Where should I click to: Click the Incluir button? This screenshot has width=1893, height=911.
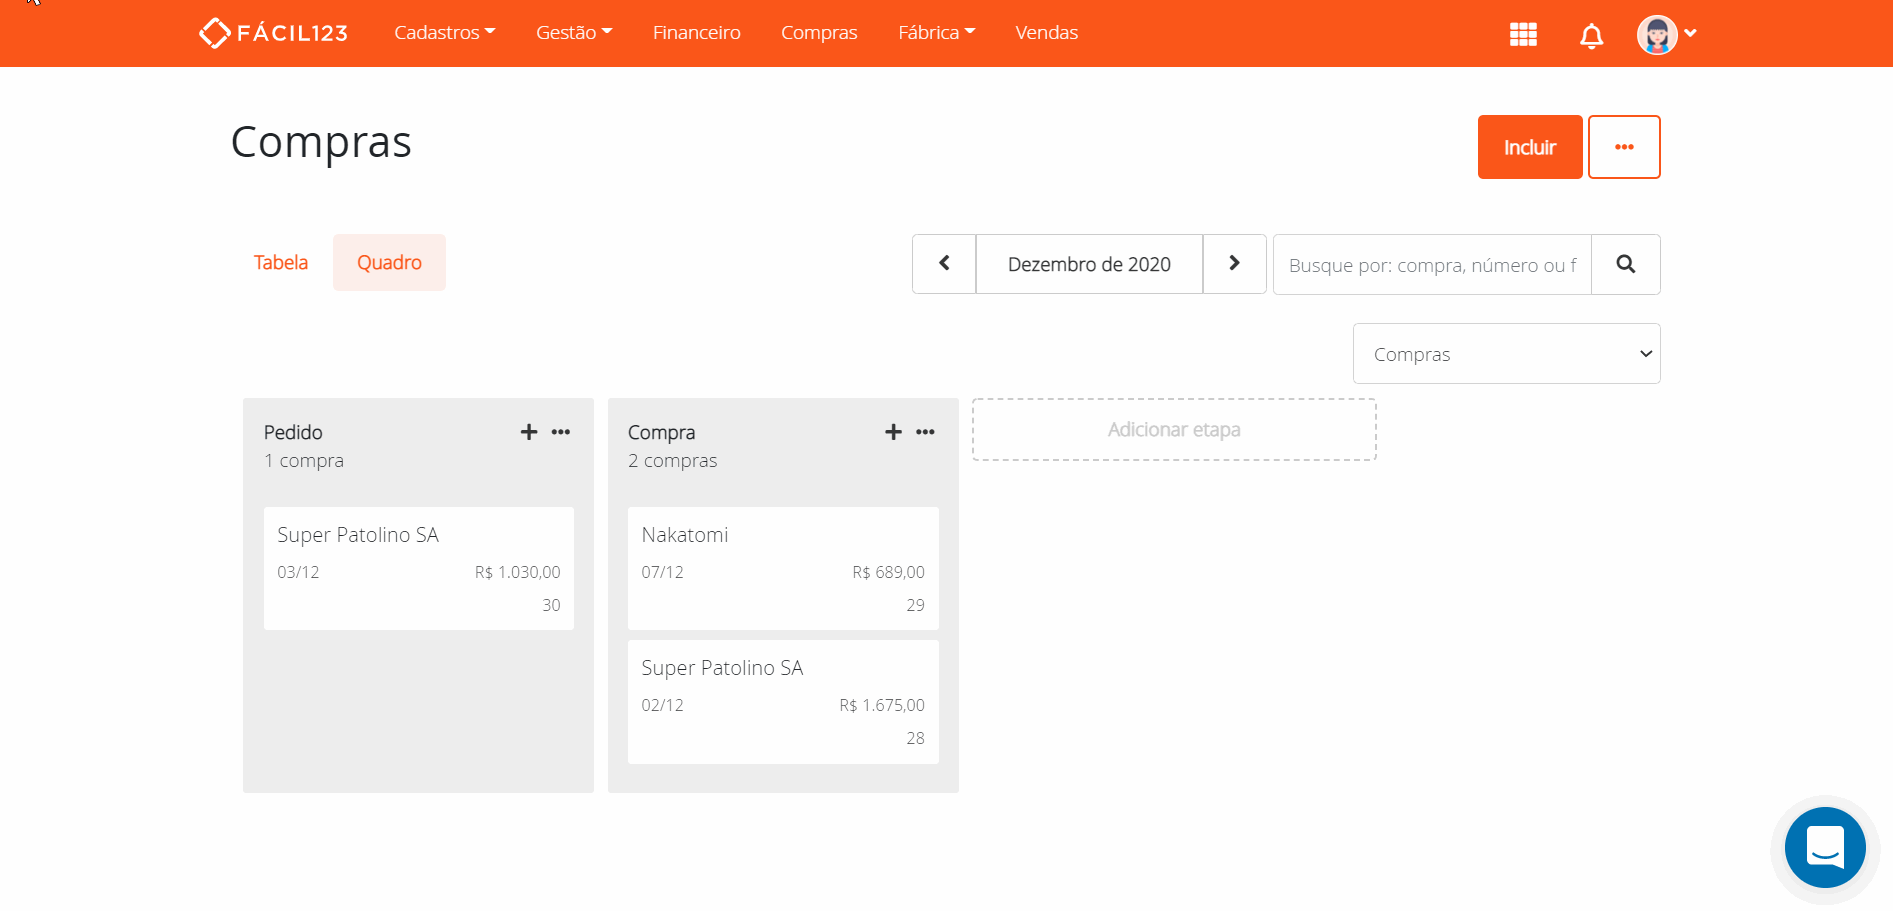coord(1529,147)
